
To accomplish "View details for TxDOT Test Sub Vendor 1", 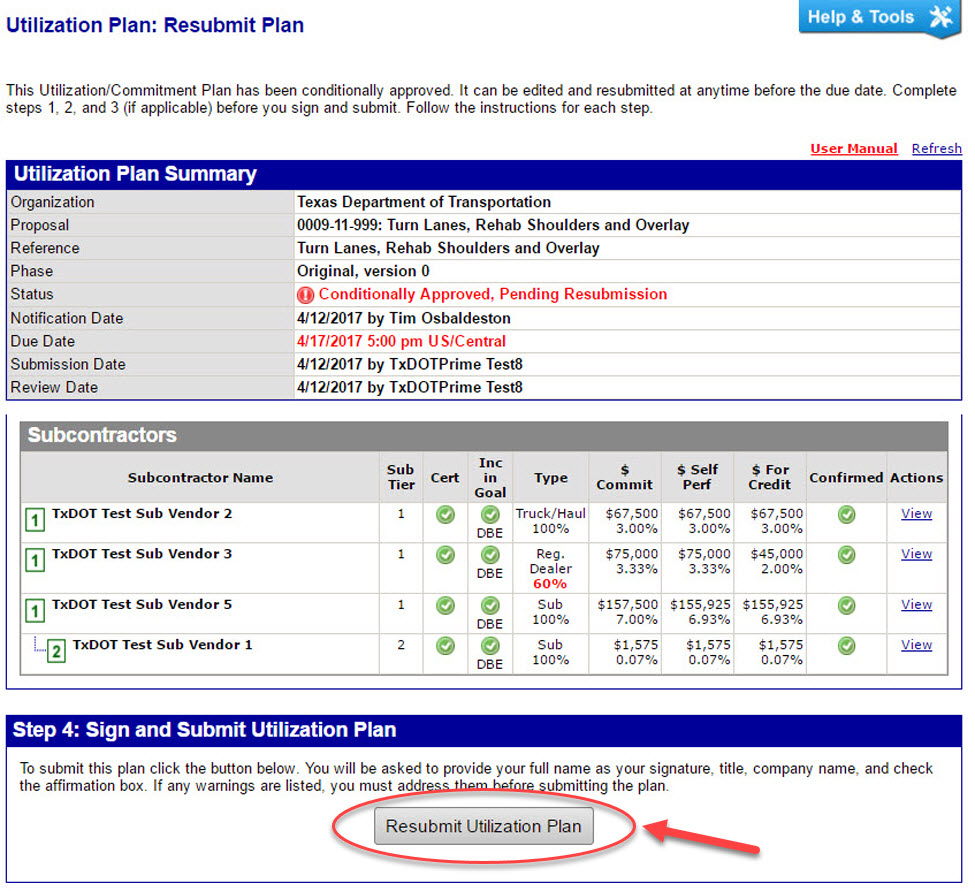I will pyautogui.click(x=917, y=645).
